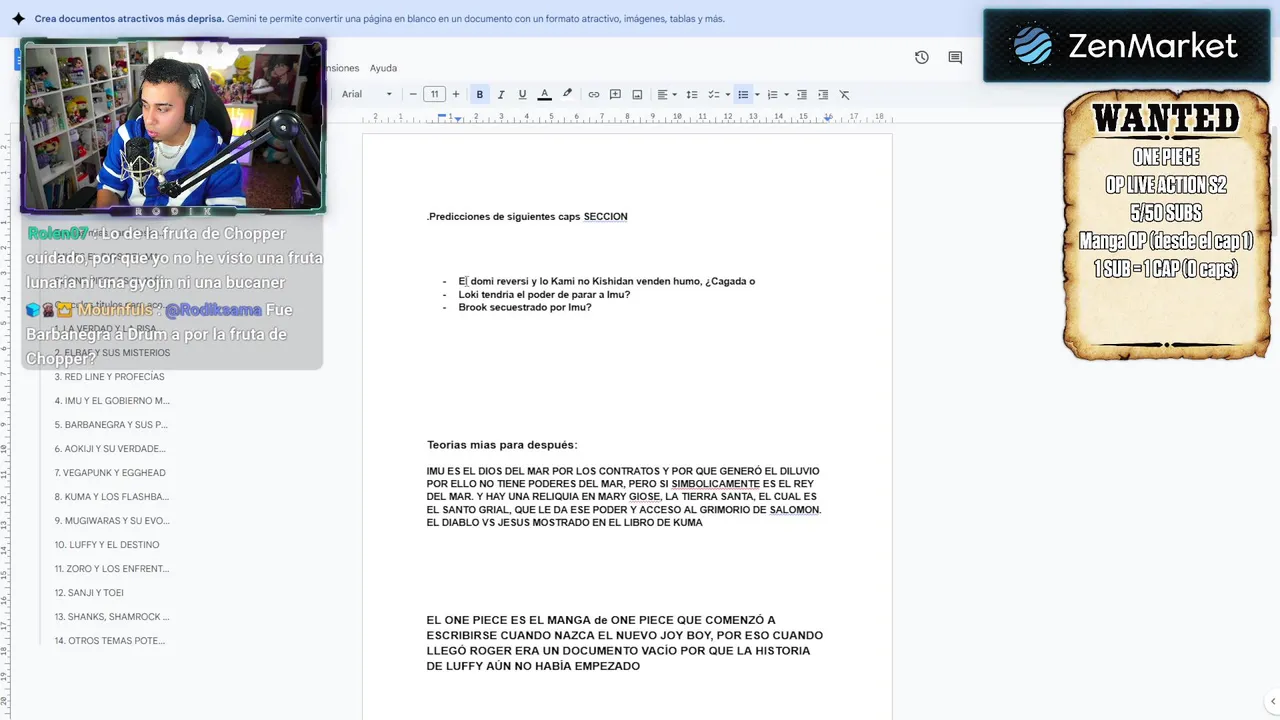Click the Gemini sparkle icon in banner
Viewport: 1280px width, 720px height.
pyautogui.click(x=18, y=18)
